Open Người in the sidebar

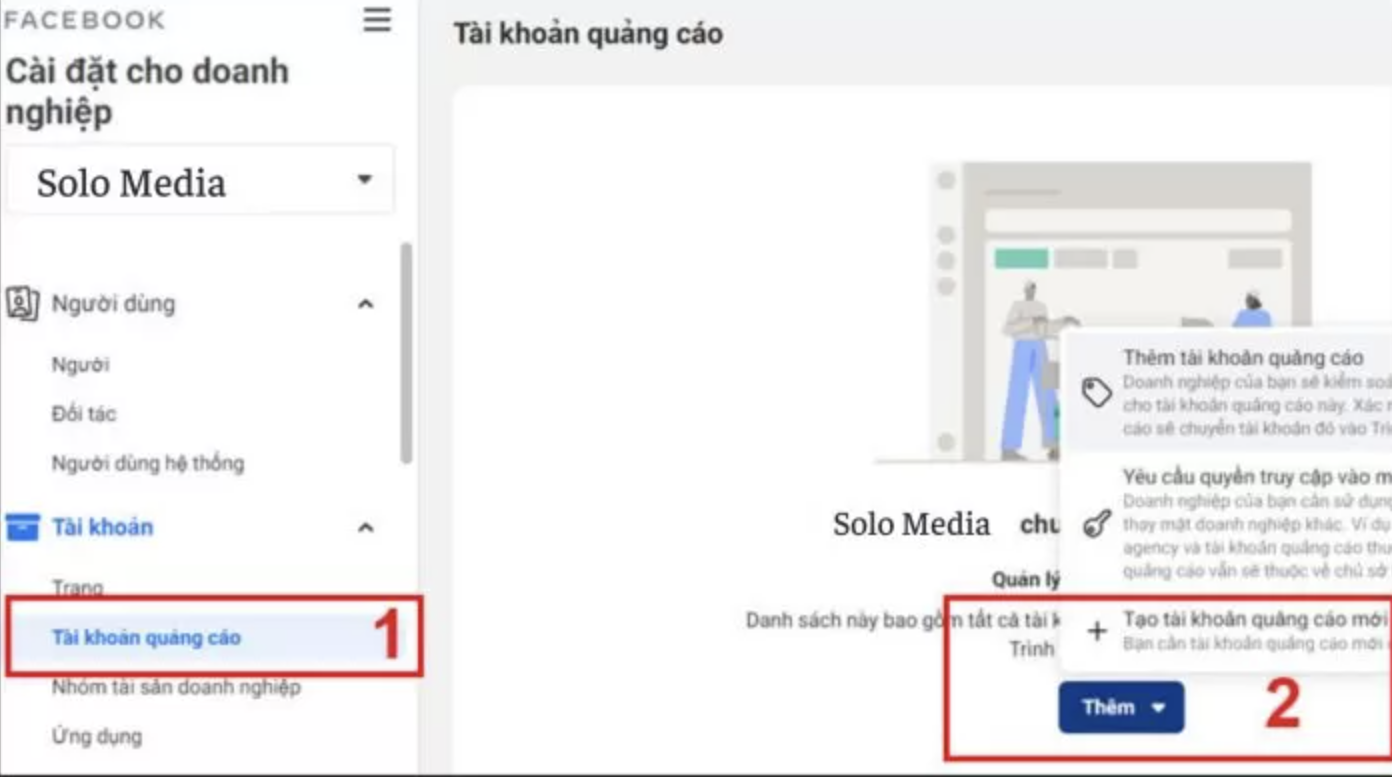(x=81, y=365)
